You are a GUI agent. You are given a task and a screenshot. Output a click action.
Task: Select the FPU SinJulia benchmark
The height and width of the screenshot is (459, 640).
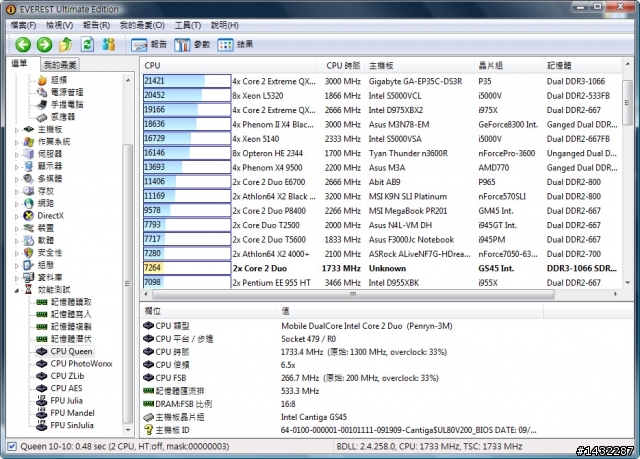pyautogui.click(x=72, y=425)
